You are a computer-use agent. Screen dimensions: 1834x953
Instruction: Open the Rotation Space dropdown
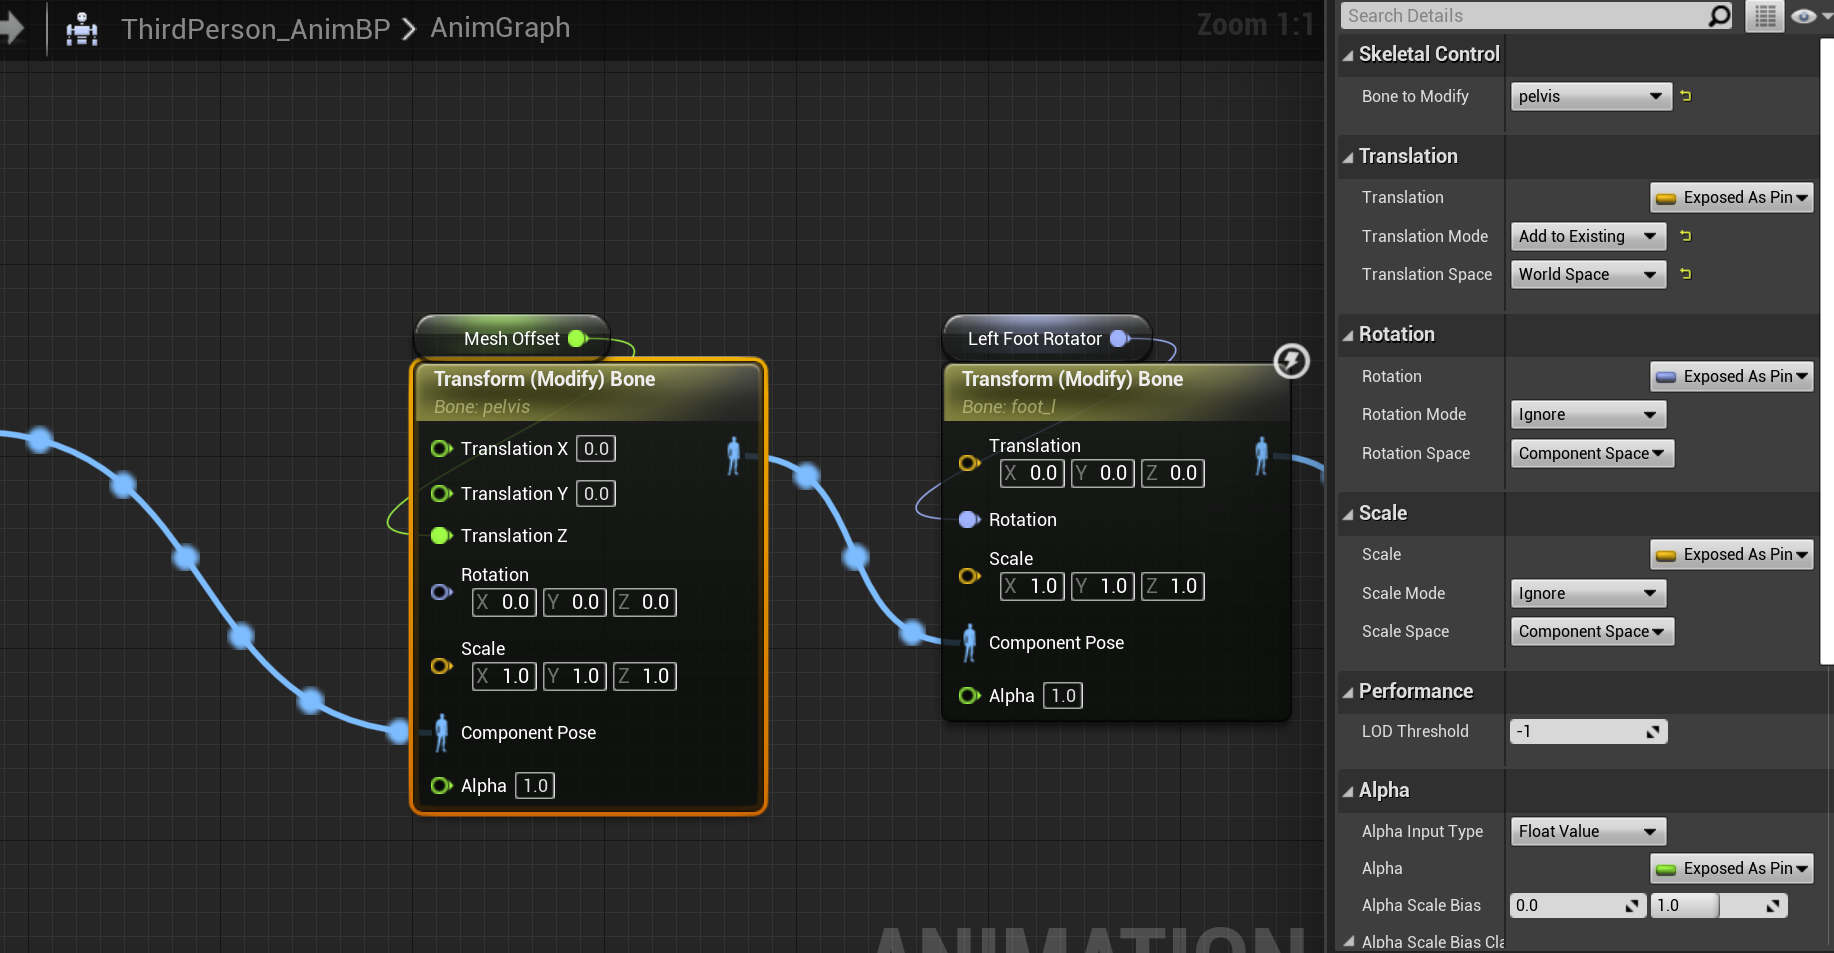coord(1592,453)
